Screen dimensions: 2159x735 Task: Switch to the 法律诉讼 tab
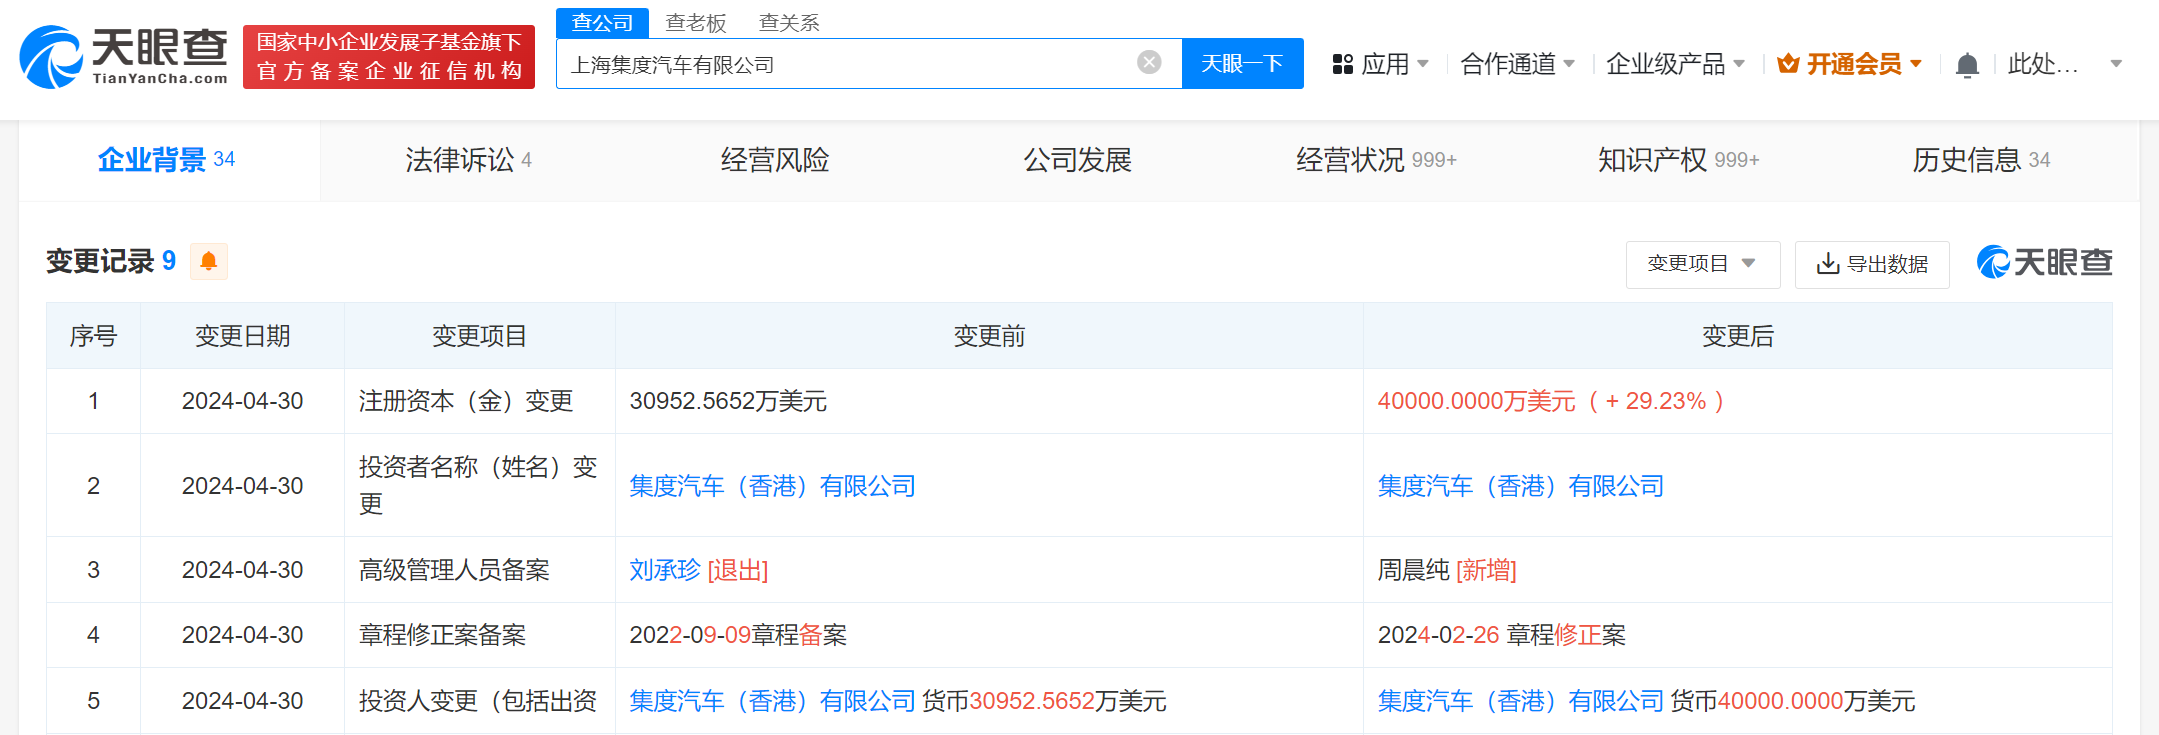pyautogui.click(x=468, y=160)
